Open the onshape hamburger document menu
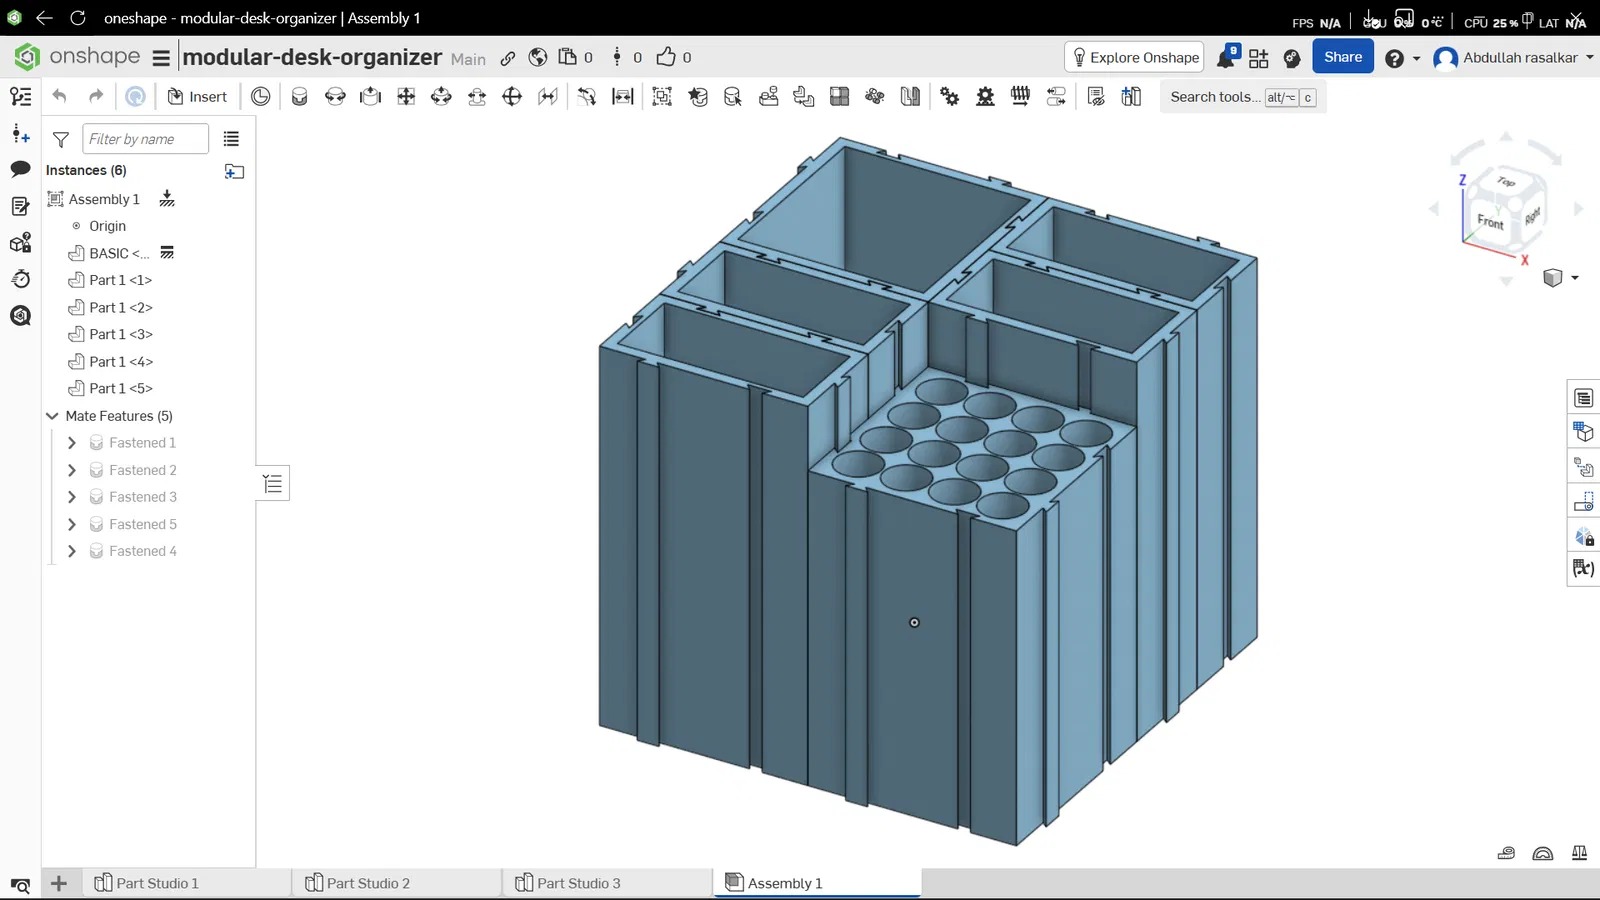Image resolution: width=1600 pixels, height=900 pixels. pos(161,58)
